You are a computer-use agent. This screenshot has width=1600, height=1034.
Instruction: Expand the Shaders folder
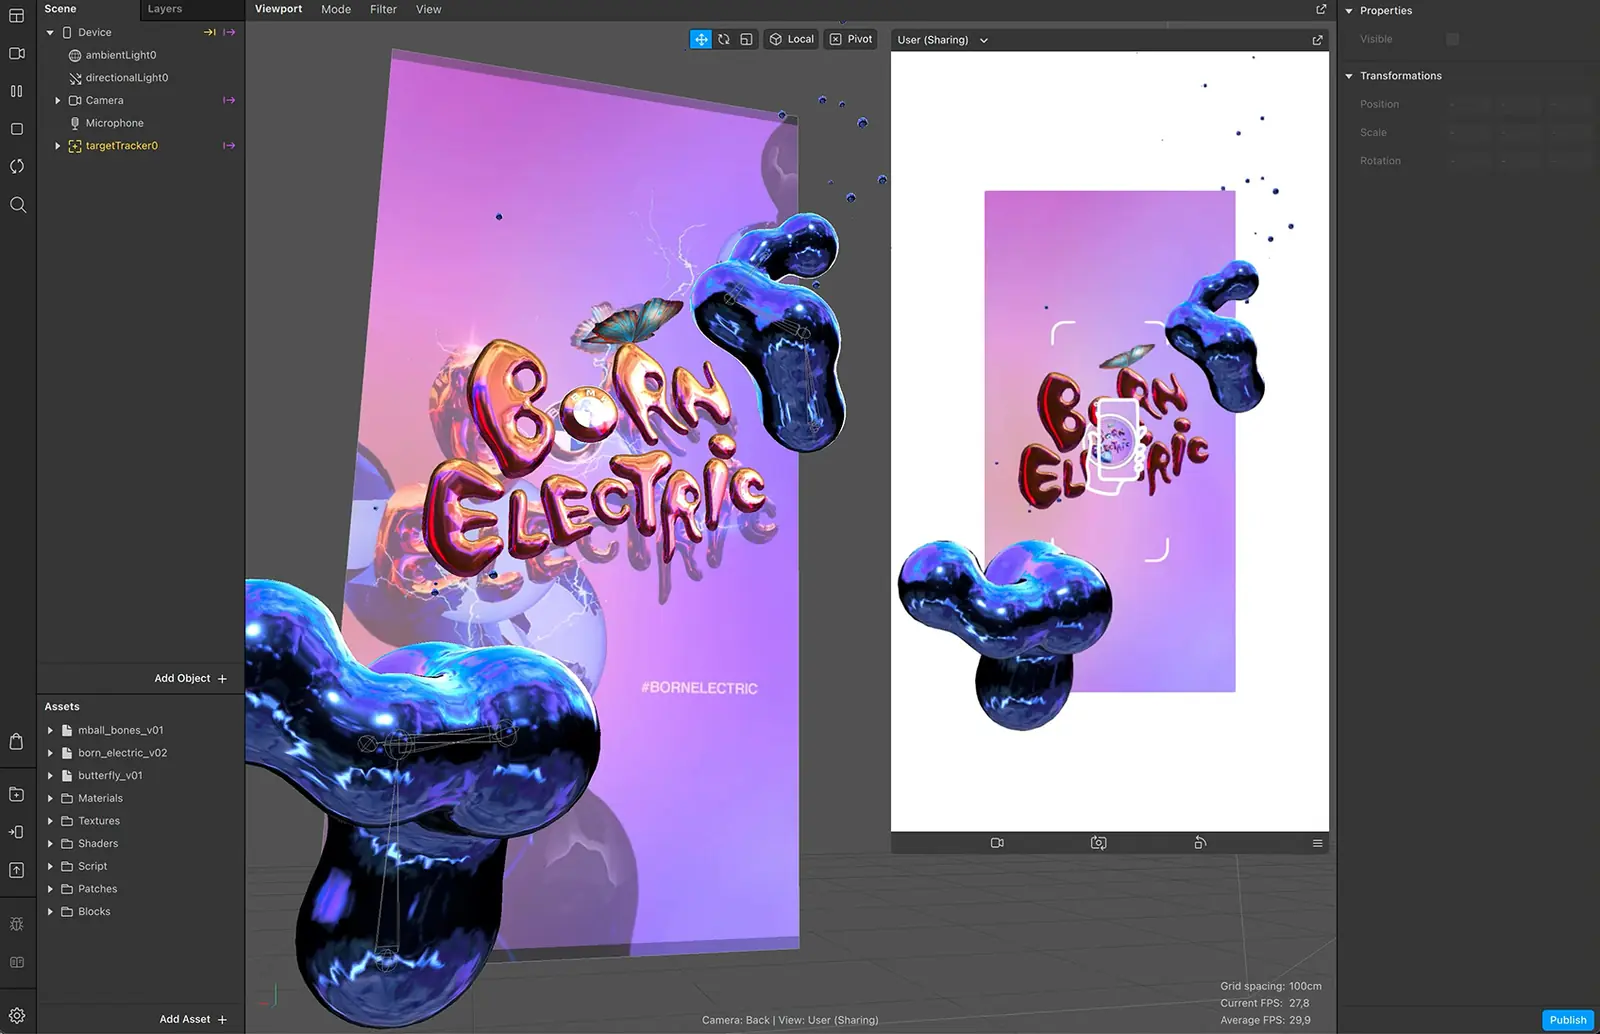click(50, 844)
